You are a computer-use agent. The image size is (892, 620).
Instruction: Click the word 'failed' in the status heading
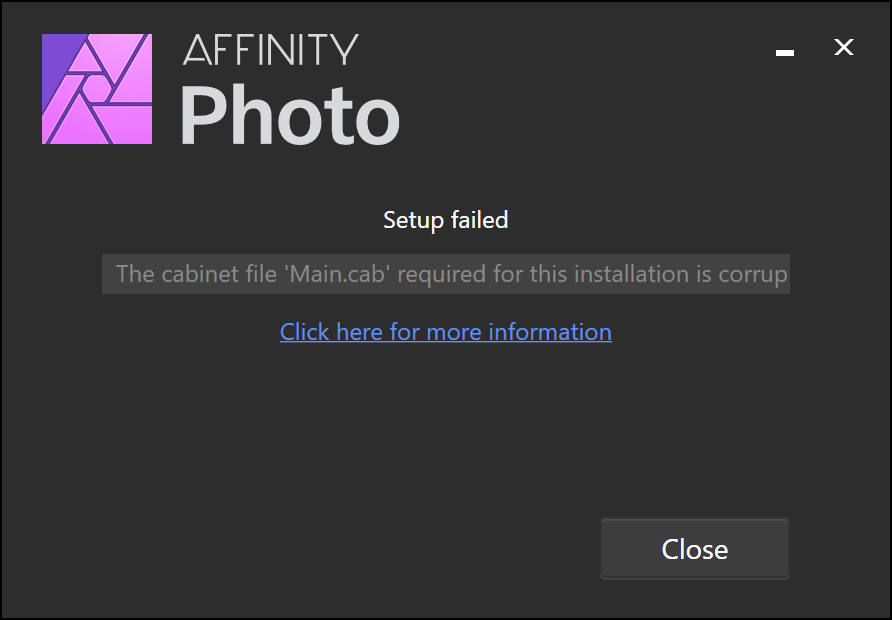[x=479, y=220]
